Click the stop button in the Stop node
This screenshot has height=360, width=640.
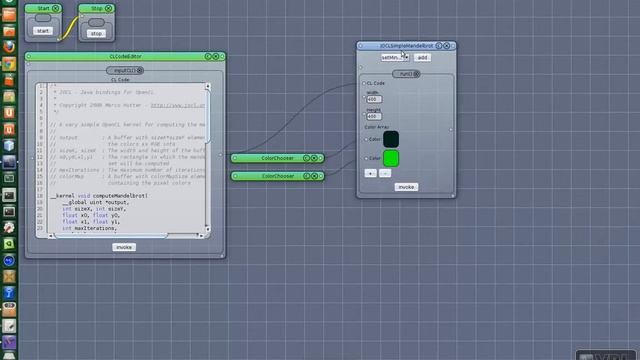pyautogui.click(x=96, y=33)
